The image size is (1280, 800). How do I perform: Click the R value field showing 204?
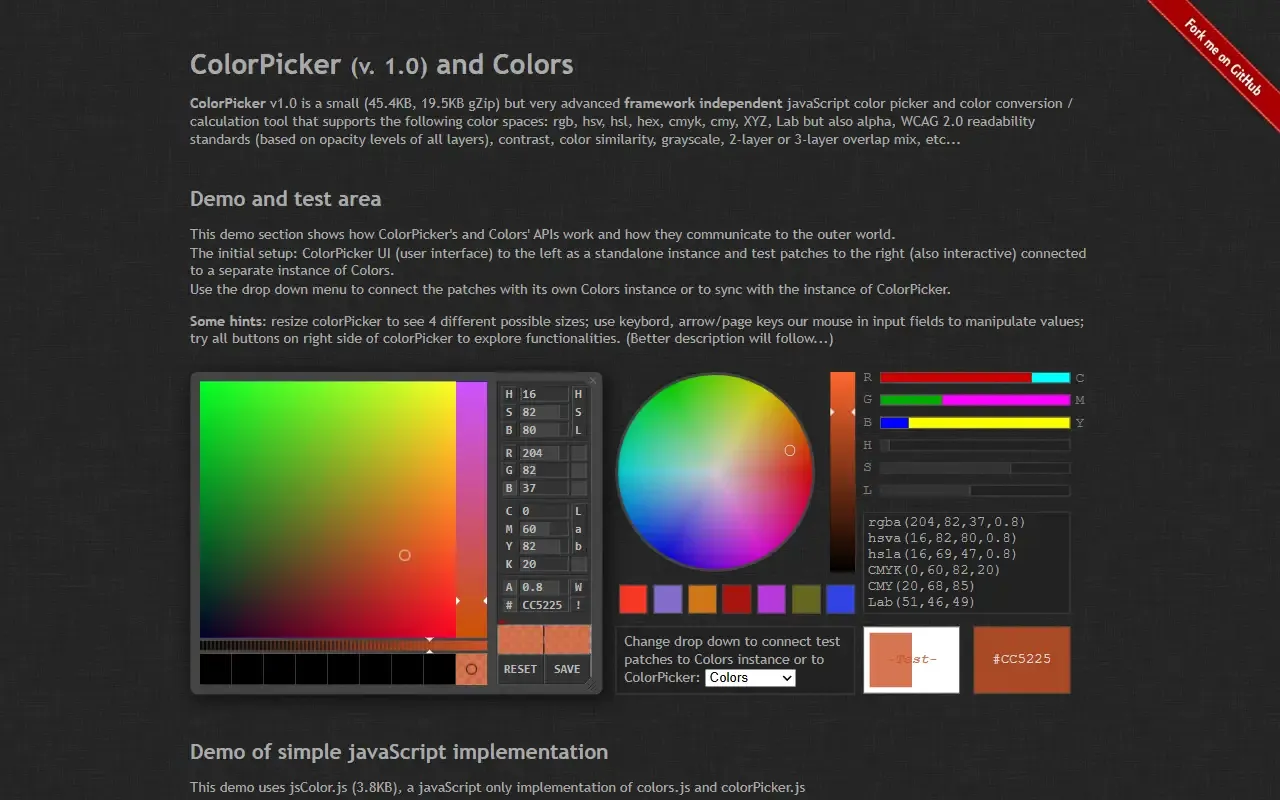coord(543,453)
